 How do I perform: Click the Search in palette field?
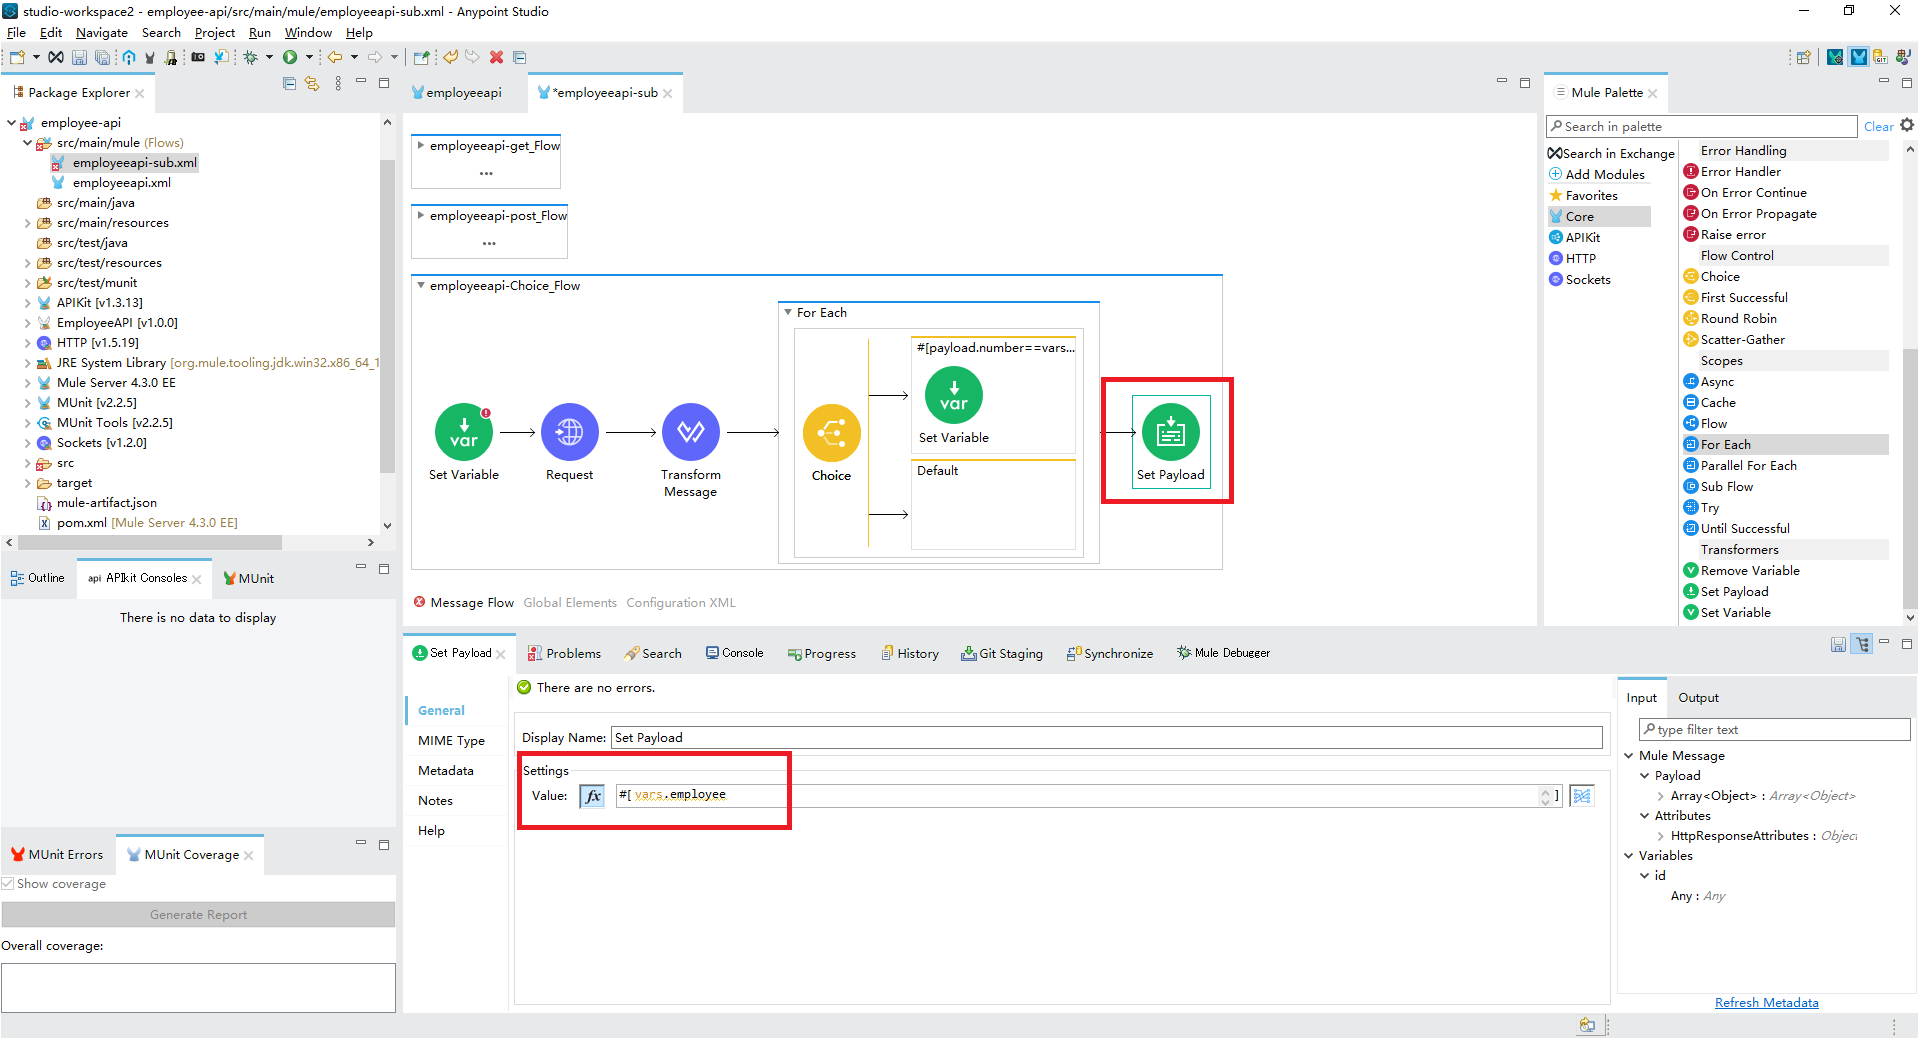1701,127
